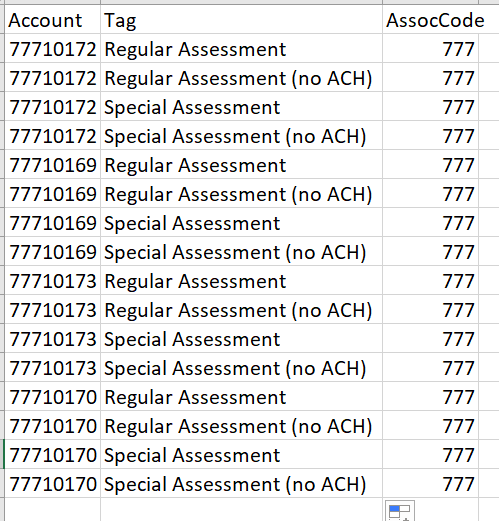Select the Tag header cell
The height and width of the screenshot is (521, 499).
click(x=241, y=19)
